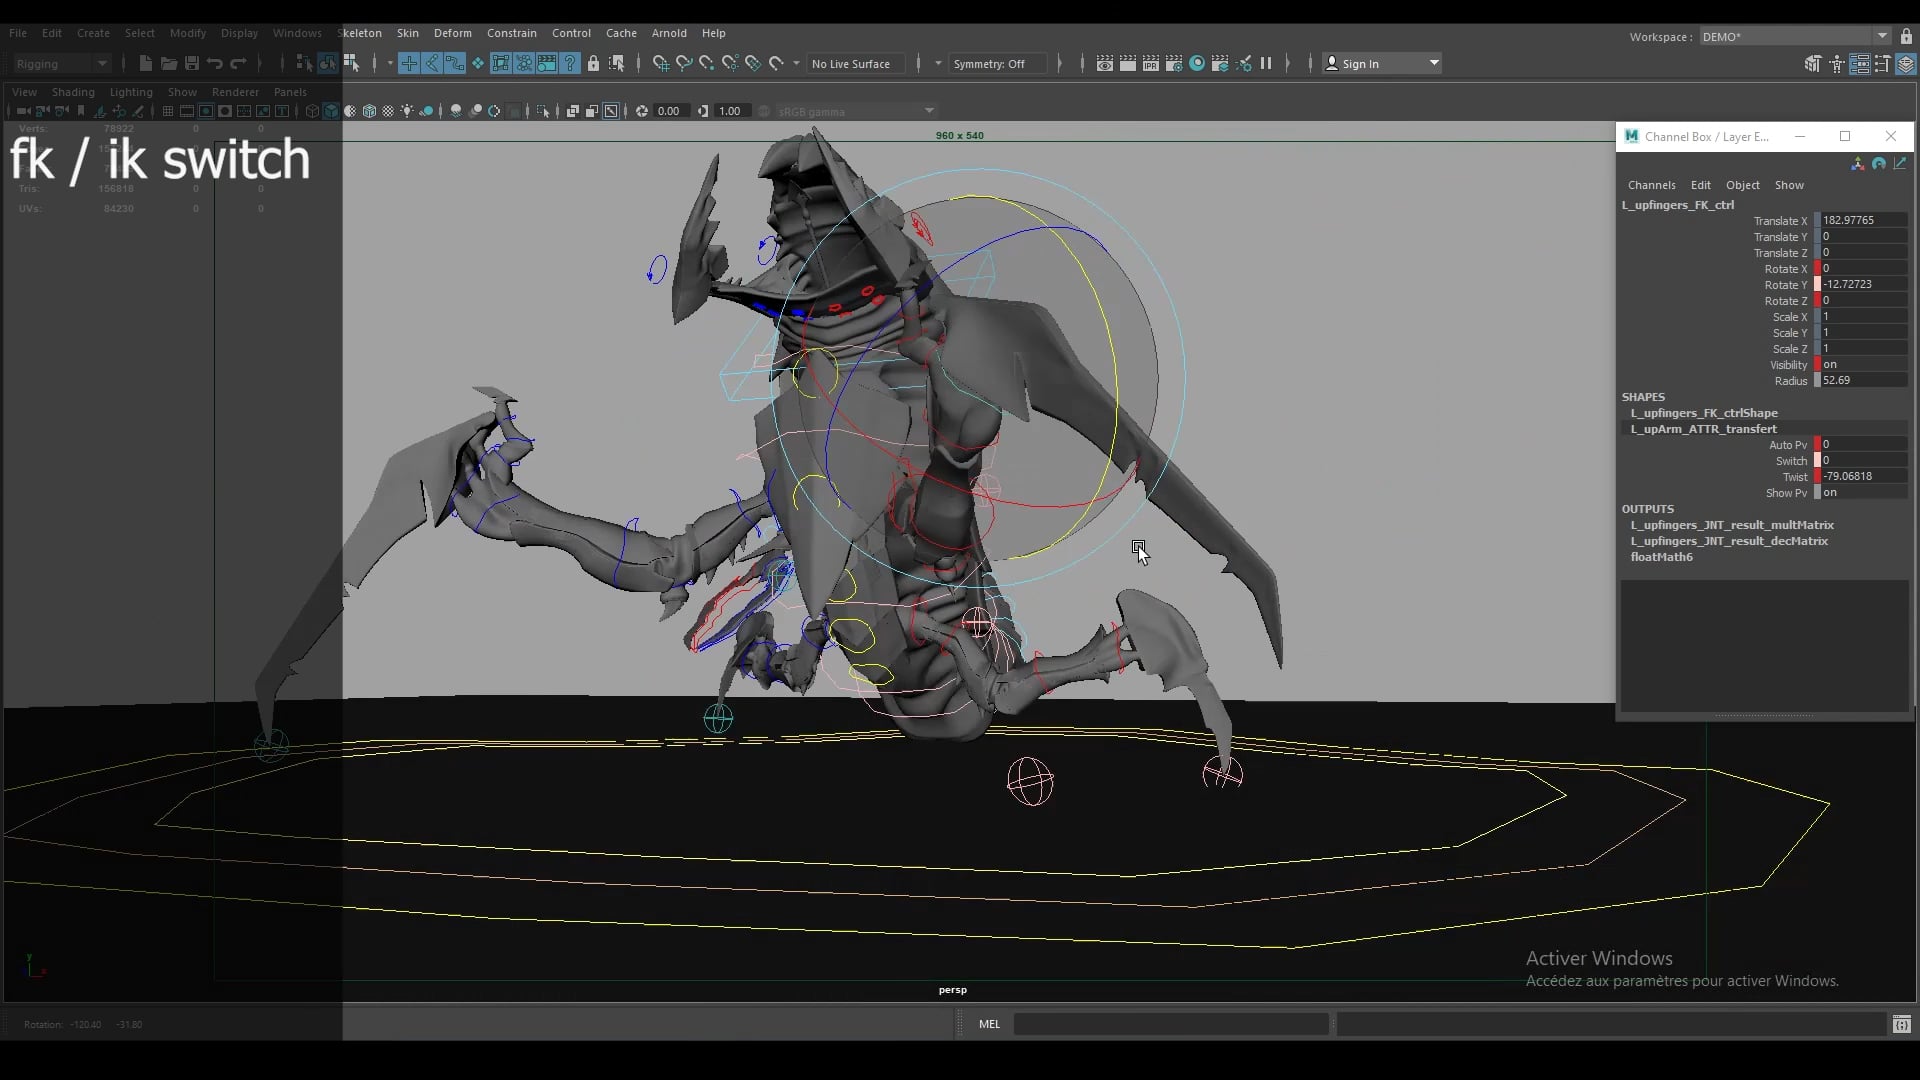Open the Arnold menu
This screenshot has width=1920, height=1080.
669,33
